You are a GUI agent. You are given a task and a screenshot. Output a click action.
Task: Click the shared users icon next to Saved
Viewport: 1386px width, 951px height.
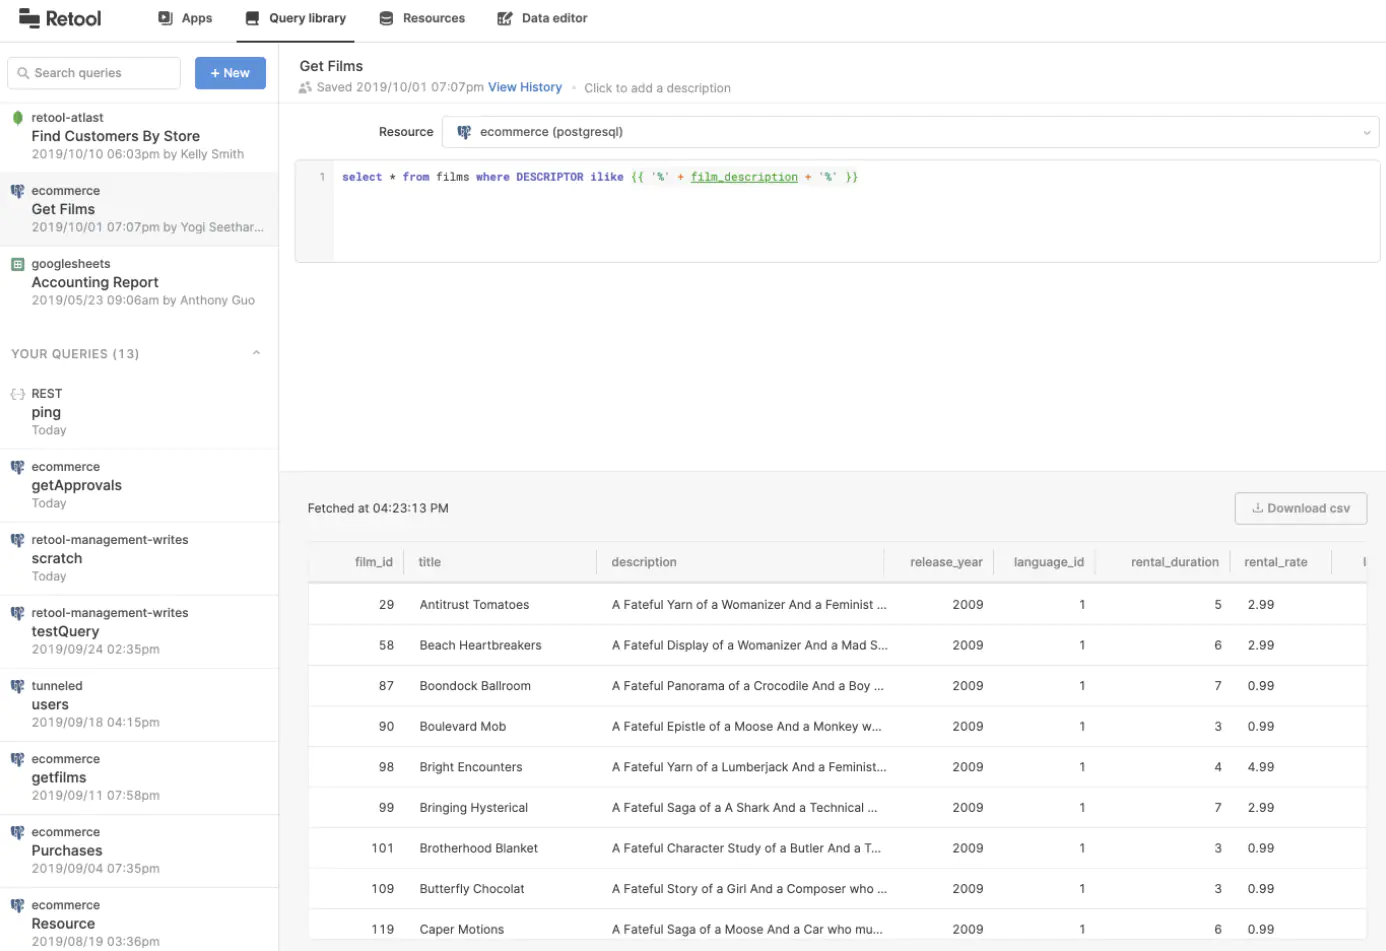[305, 88]
